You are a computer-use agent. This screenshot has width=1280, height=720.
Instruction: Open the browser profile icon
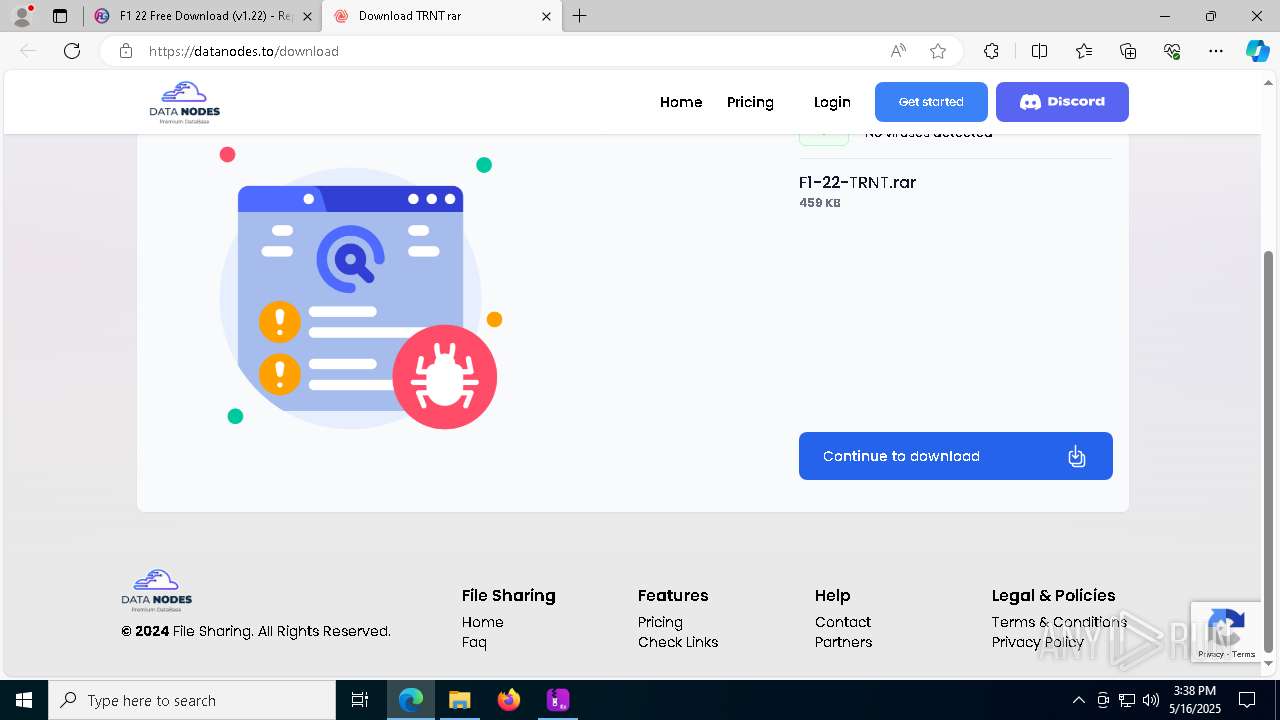coord(22,16)
